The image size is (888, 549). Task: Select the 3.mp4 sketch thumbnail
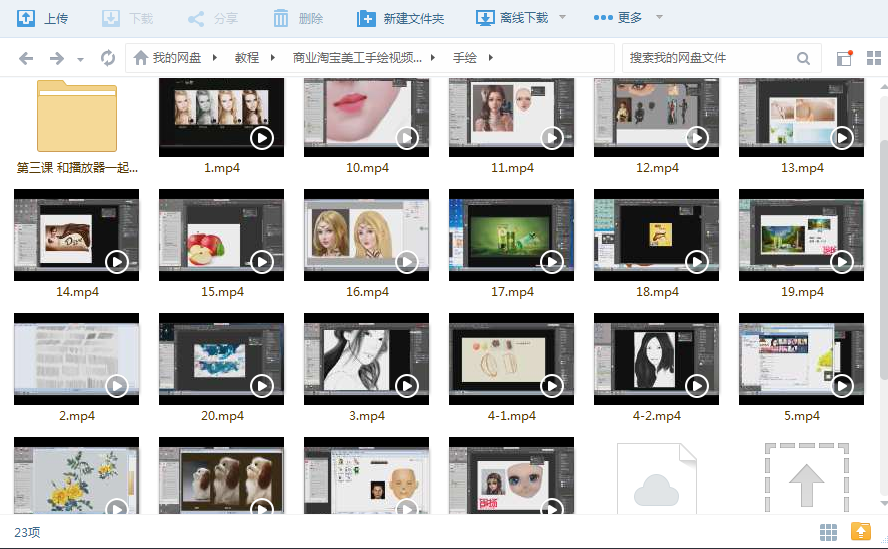coord(366,359)
